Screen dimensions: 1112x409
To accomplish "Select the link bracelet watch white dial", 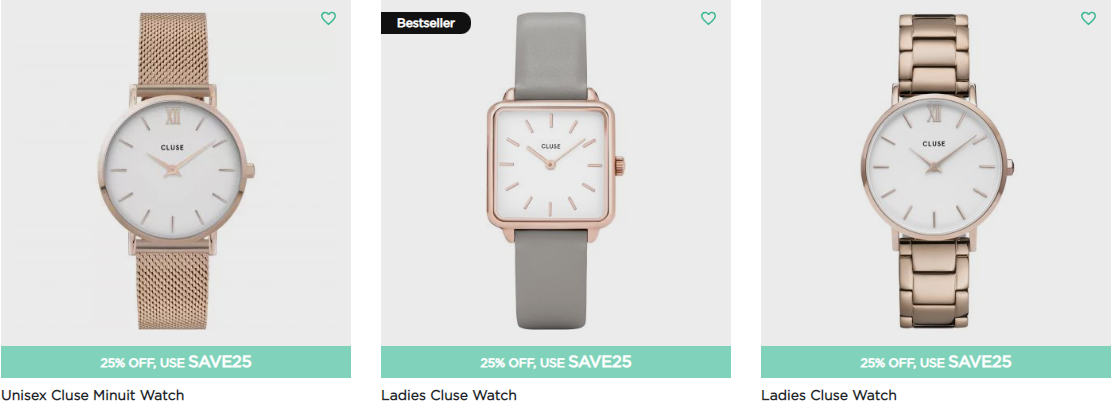I will click(933, 167).
